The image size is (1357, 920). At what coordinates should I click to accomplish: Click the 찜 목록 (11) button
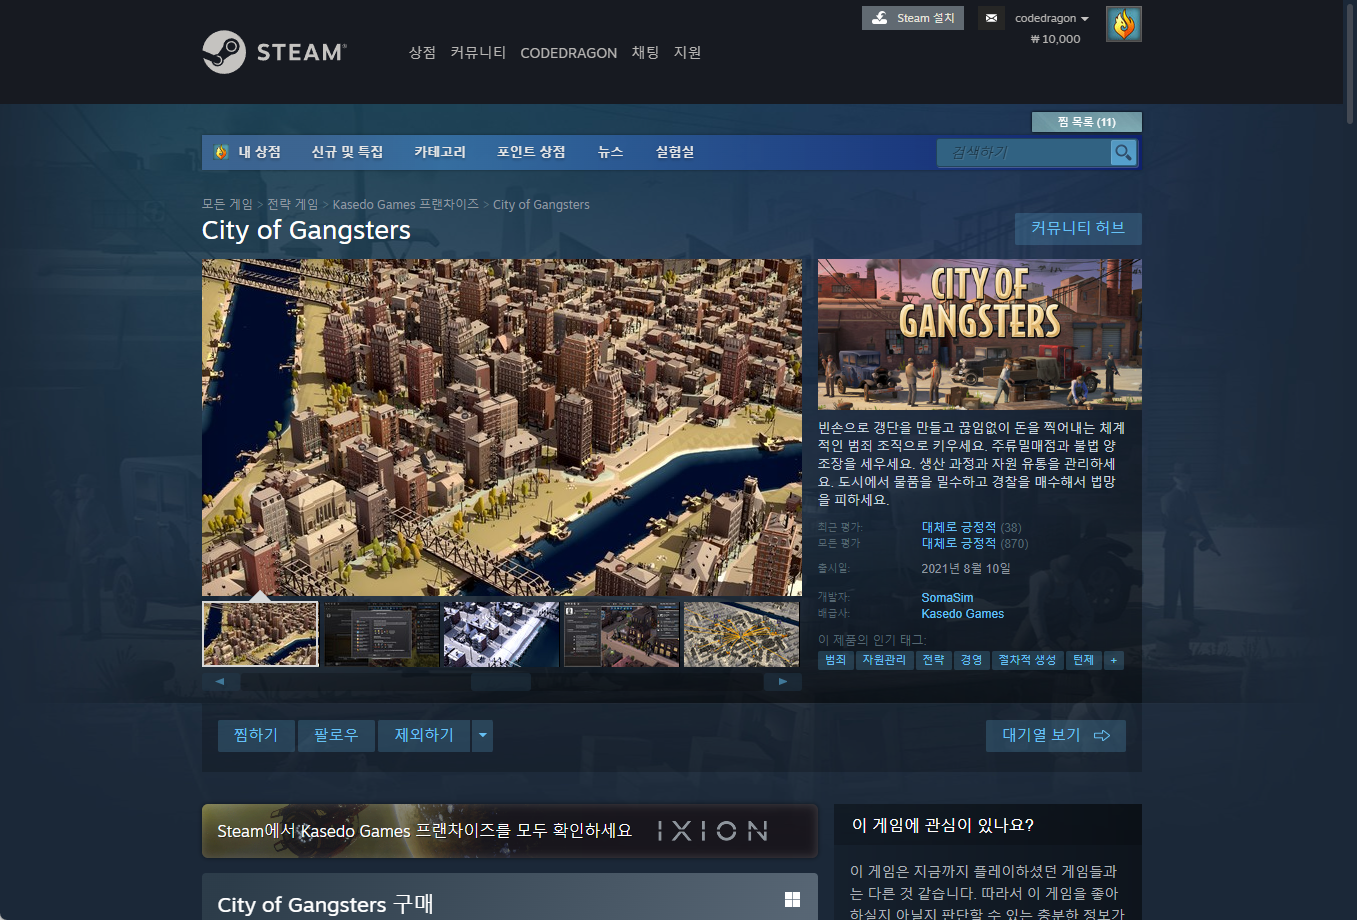click(1086, 122)
